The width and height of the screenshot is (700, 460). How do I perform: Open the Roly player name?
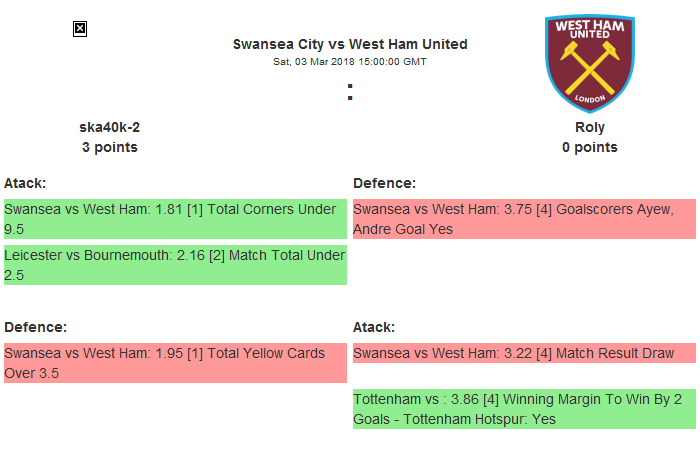(x=590, y=127)
